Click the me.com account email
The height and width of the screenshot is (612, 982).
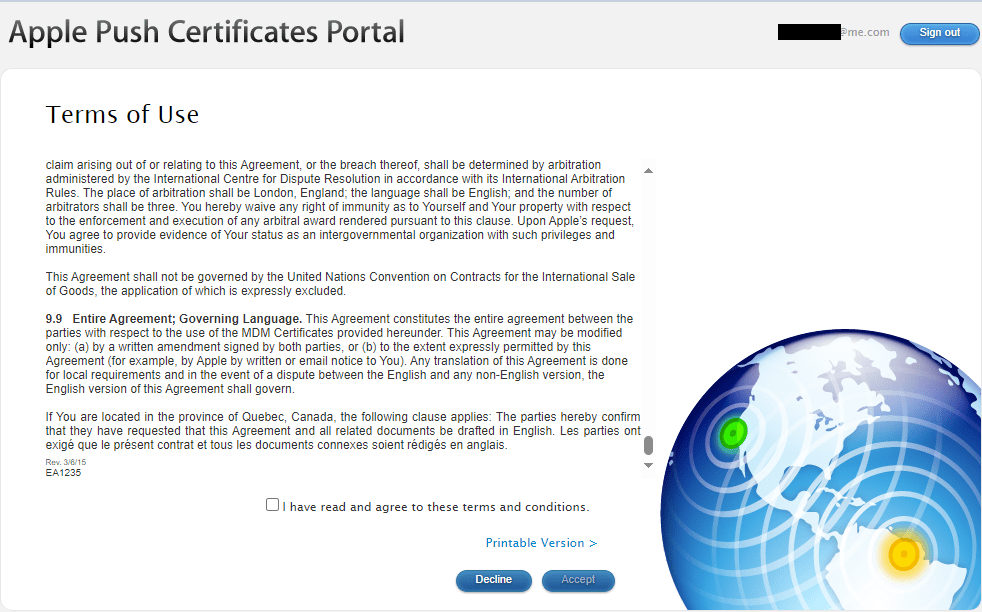(x=833, y=32)
